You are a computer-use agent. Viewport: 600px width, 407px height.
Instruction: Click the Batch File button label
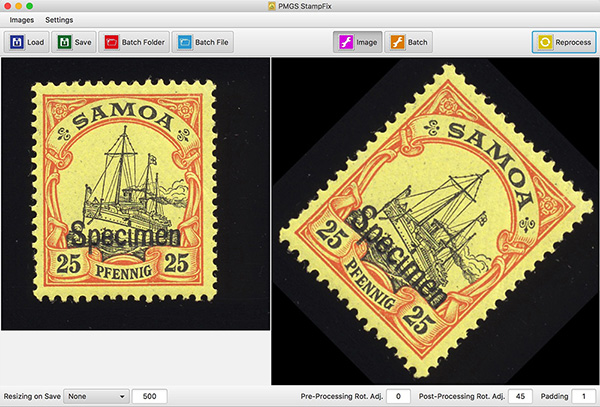pos(212,42)
